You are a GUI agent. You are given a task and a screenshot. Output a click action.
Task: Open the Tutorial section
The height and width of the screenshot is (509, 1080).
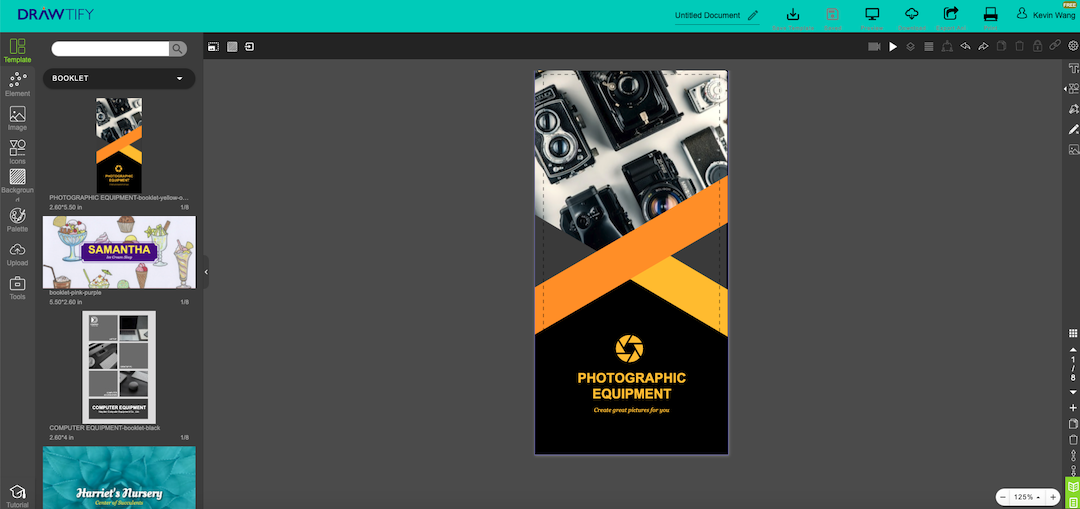click(17, 497)
